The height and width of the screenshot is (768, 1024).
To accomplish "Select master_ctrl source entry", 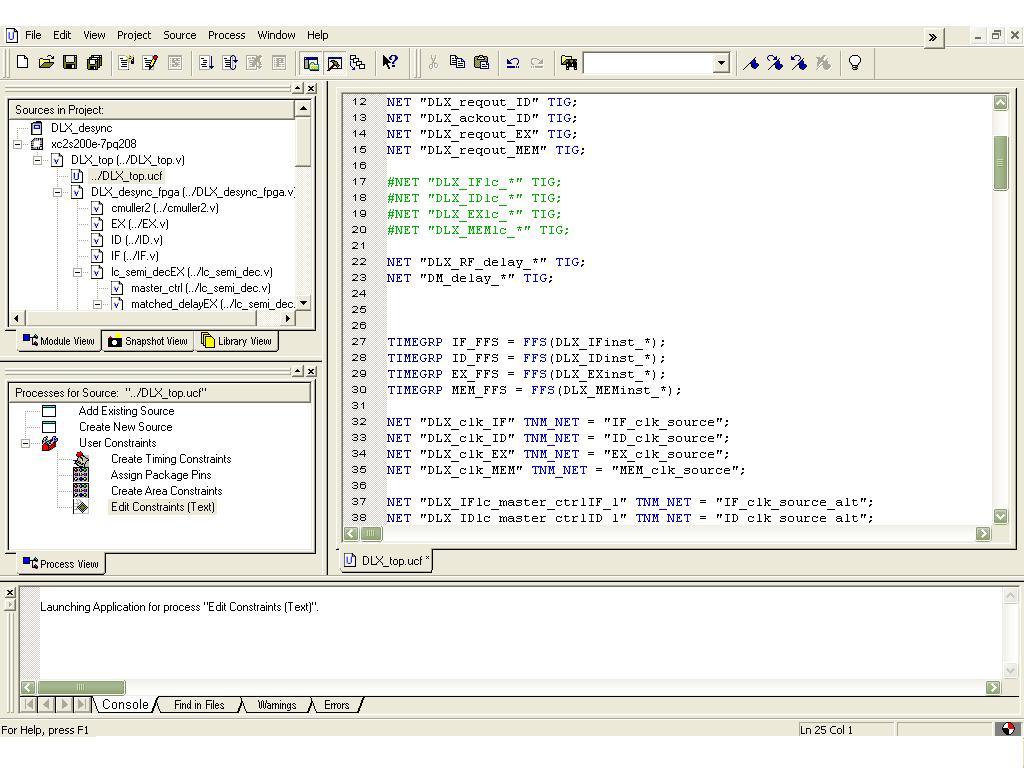I will click(200, 288).
